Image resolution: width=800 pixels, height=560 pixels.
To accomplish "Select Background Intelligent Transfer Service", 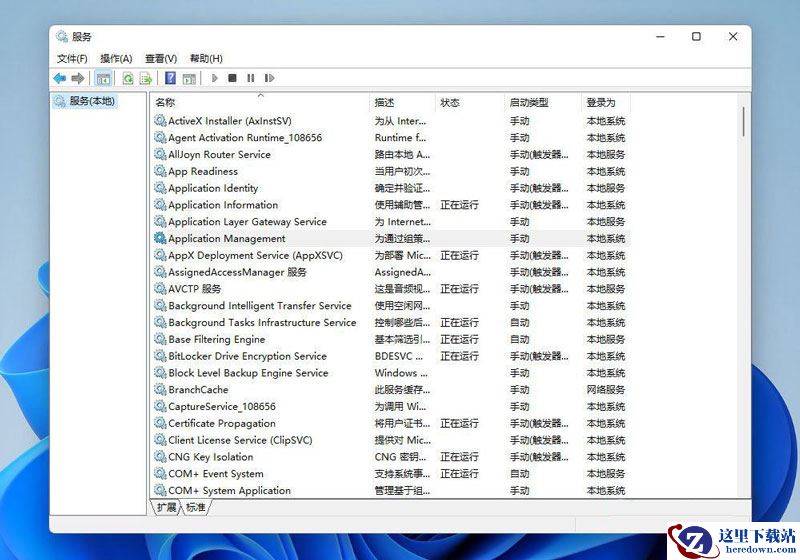I will [x=390, y=306].
